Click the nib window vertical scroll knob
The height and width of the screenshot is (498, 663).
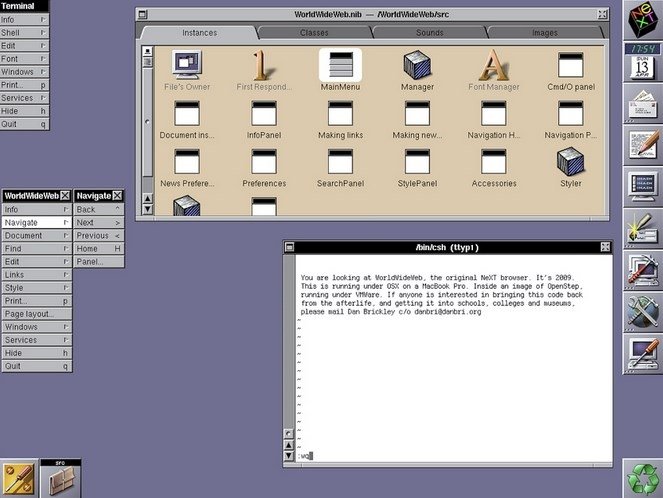(148, 122)
